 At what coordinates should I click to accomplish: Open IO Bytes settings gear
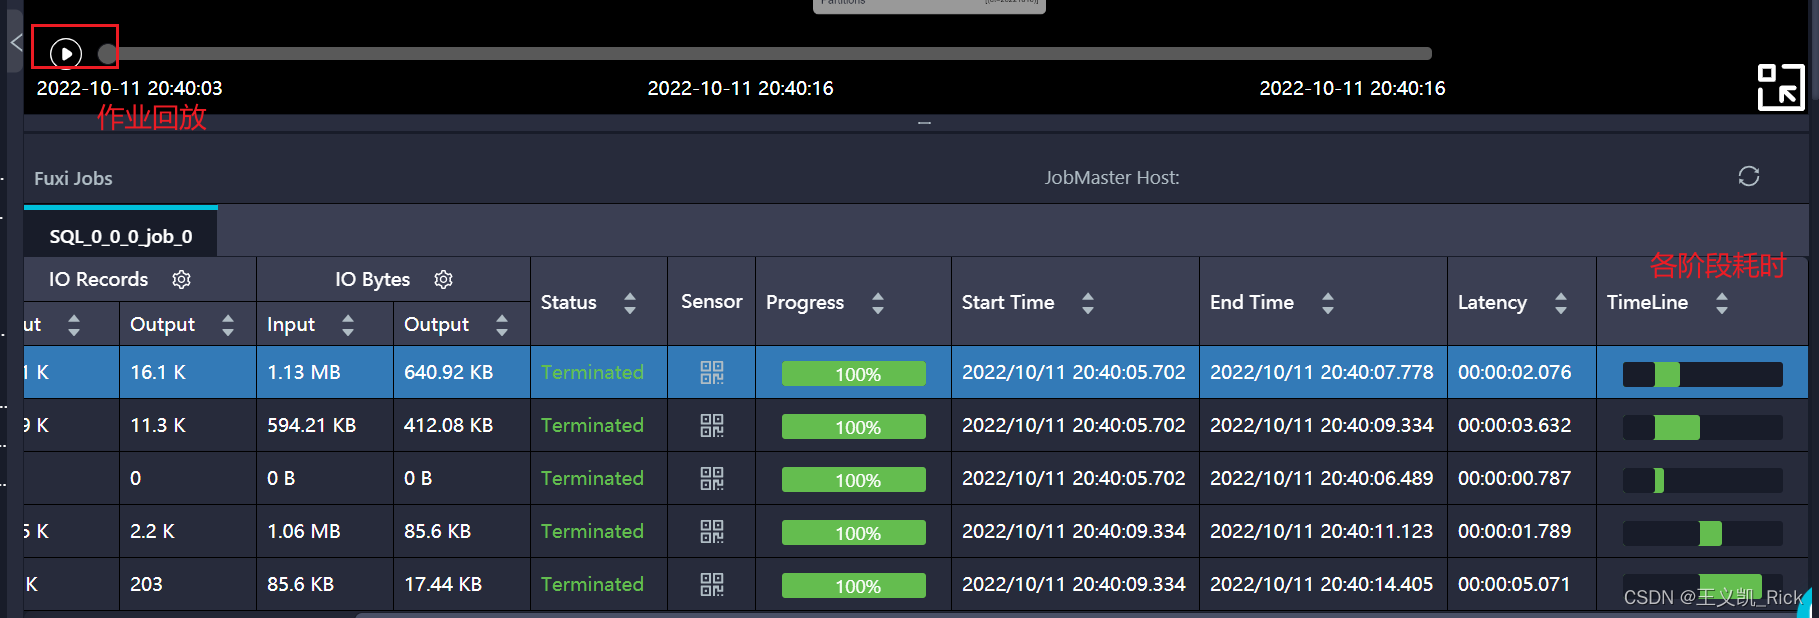(444, 279)
